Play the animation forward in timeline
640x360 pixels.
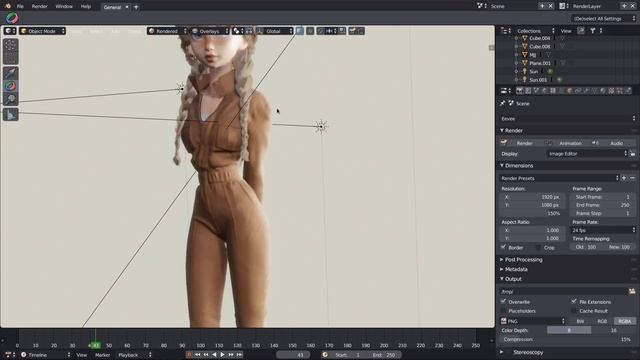222,355
